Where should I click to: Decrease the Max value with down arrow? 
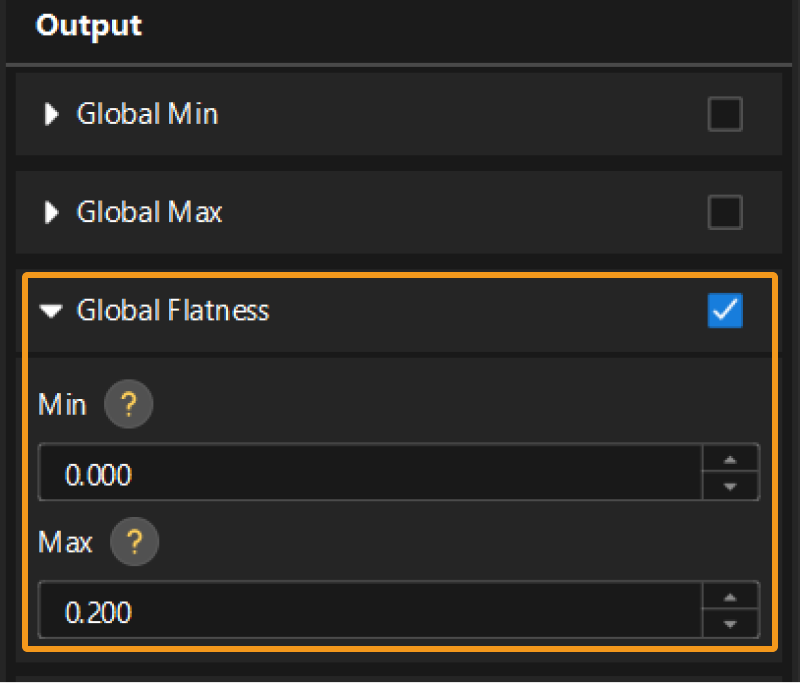[x=730, y=623]
